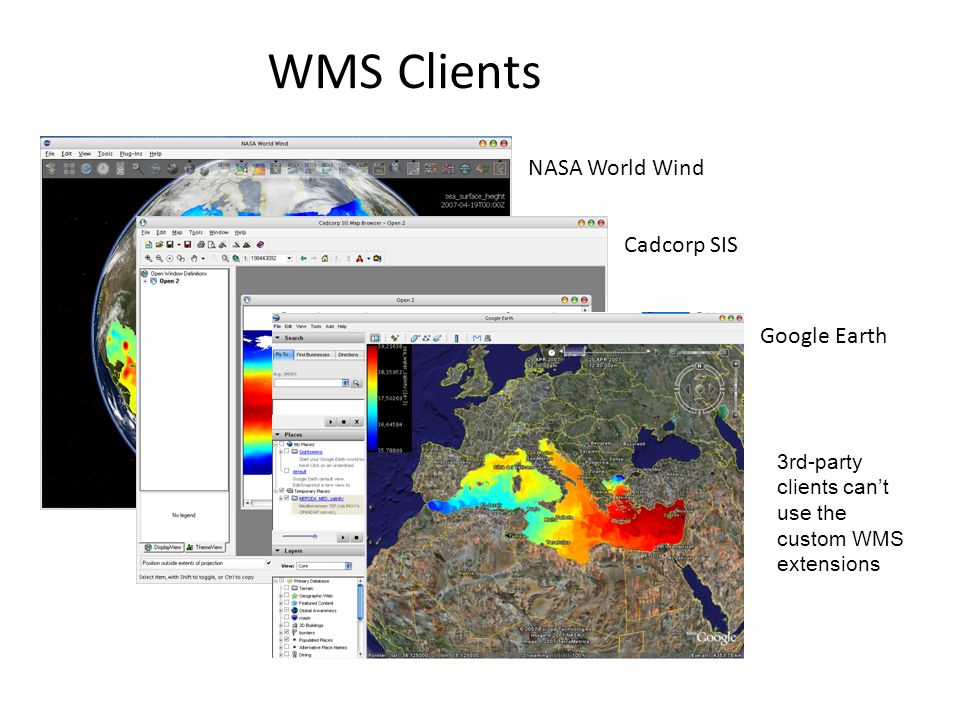Click Cadcorp red text A icon
This screenshot has height=720, width=960.
[359, 258]
